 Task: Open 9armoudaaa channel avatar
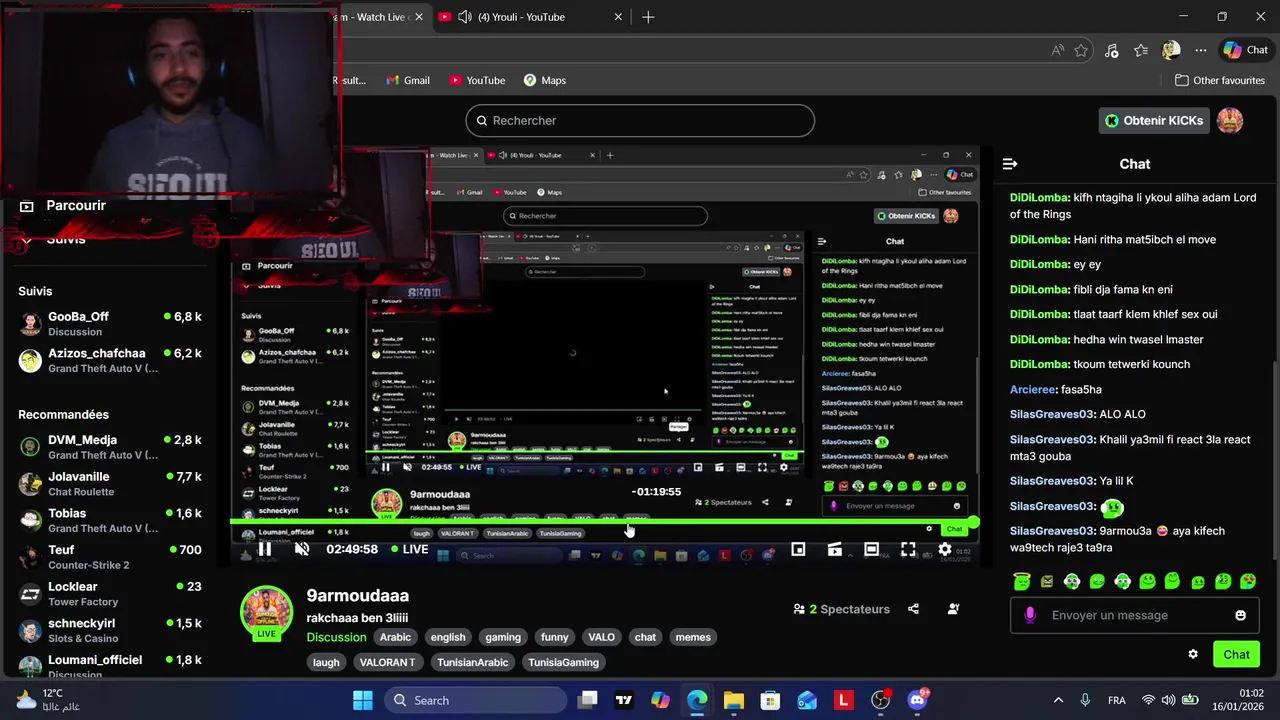266,611
